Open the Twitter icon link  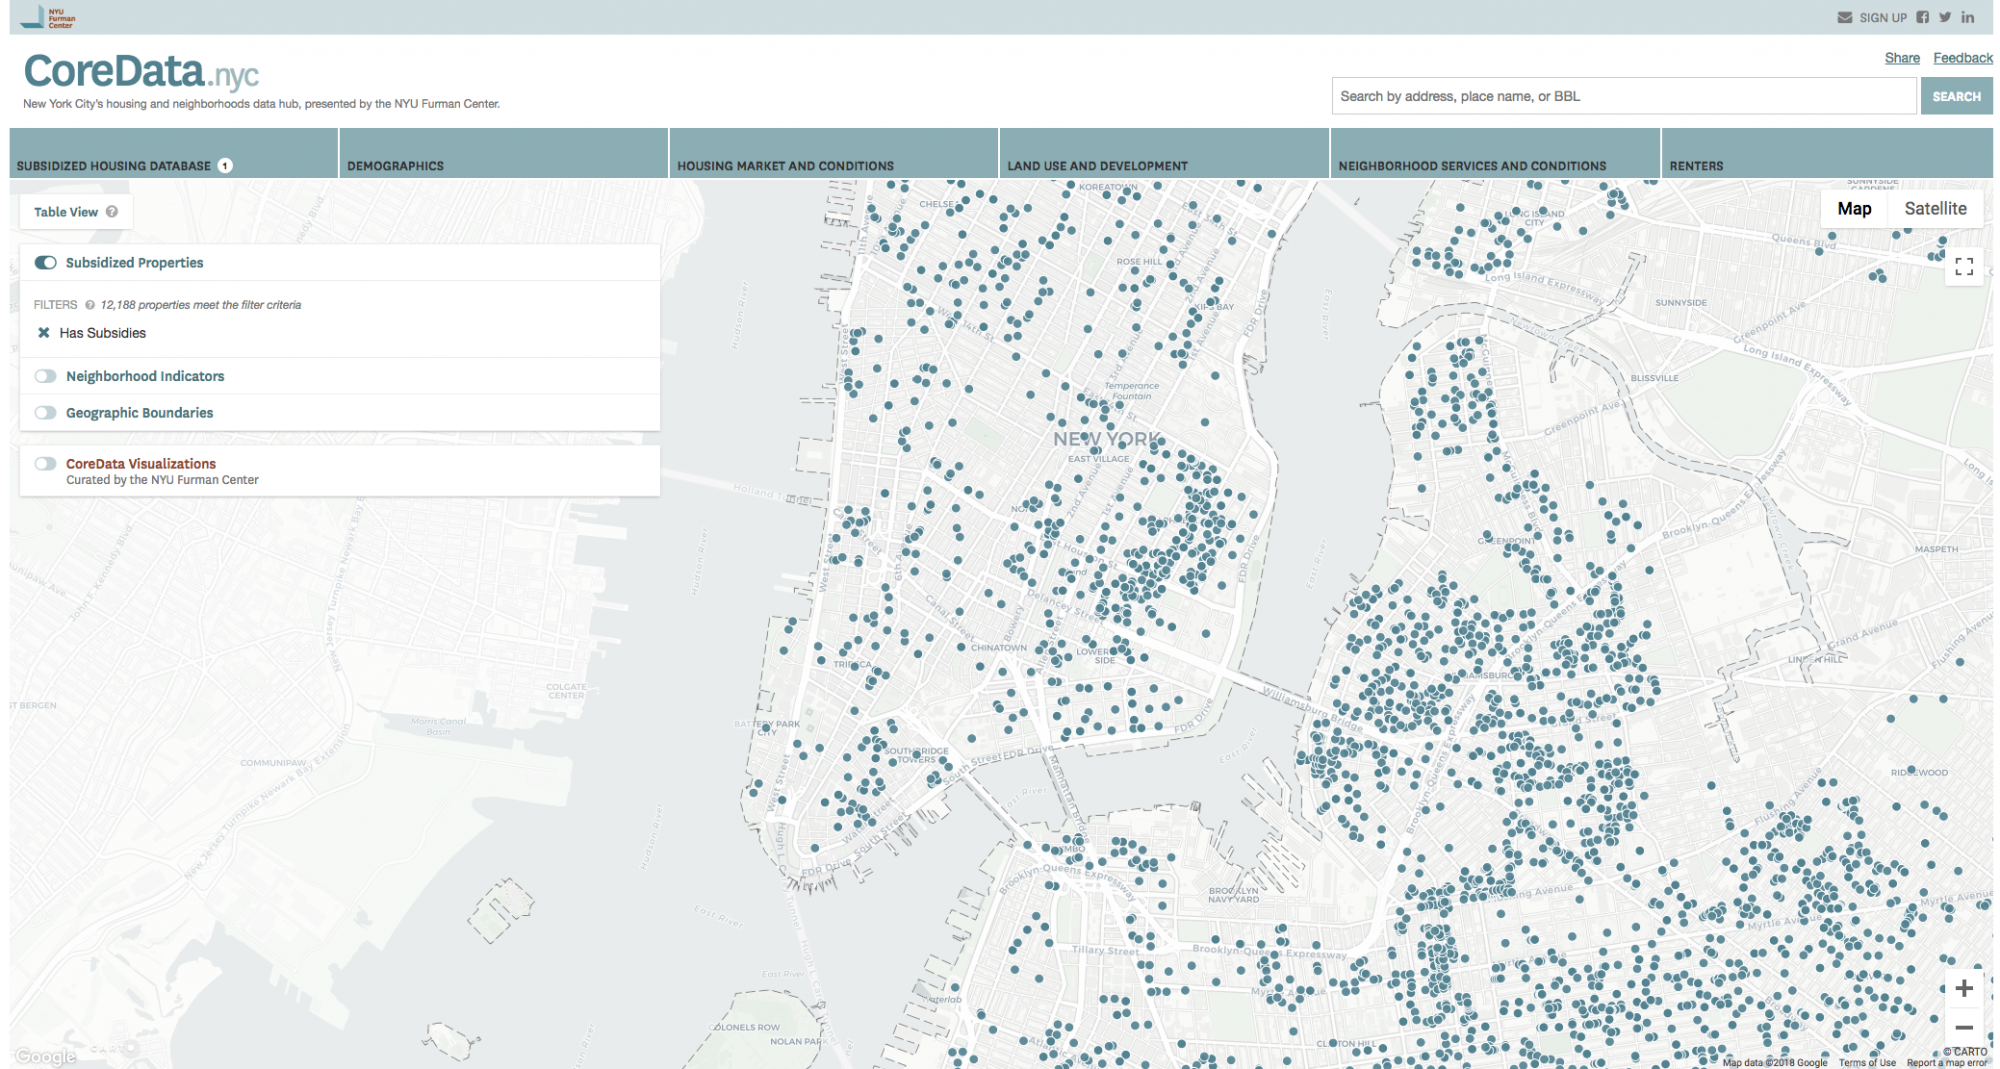click(1945, 17)
